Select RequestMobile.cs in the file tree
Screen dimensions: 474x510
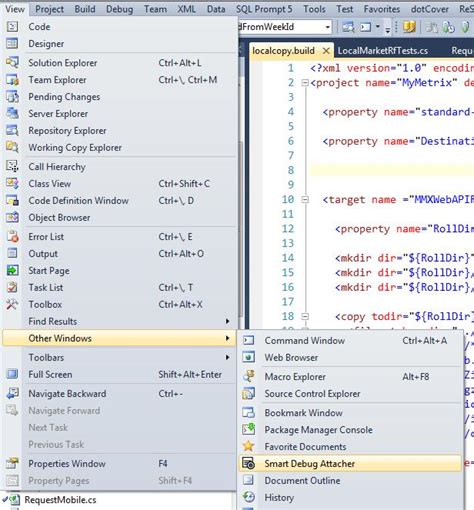coord(60,500)
